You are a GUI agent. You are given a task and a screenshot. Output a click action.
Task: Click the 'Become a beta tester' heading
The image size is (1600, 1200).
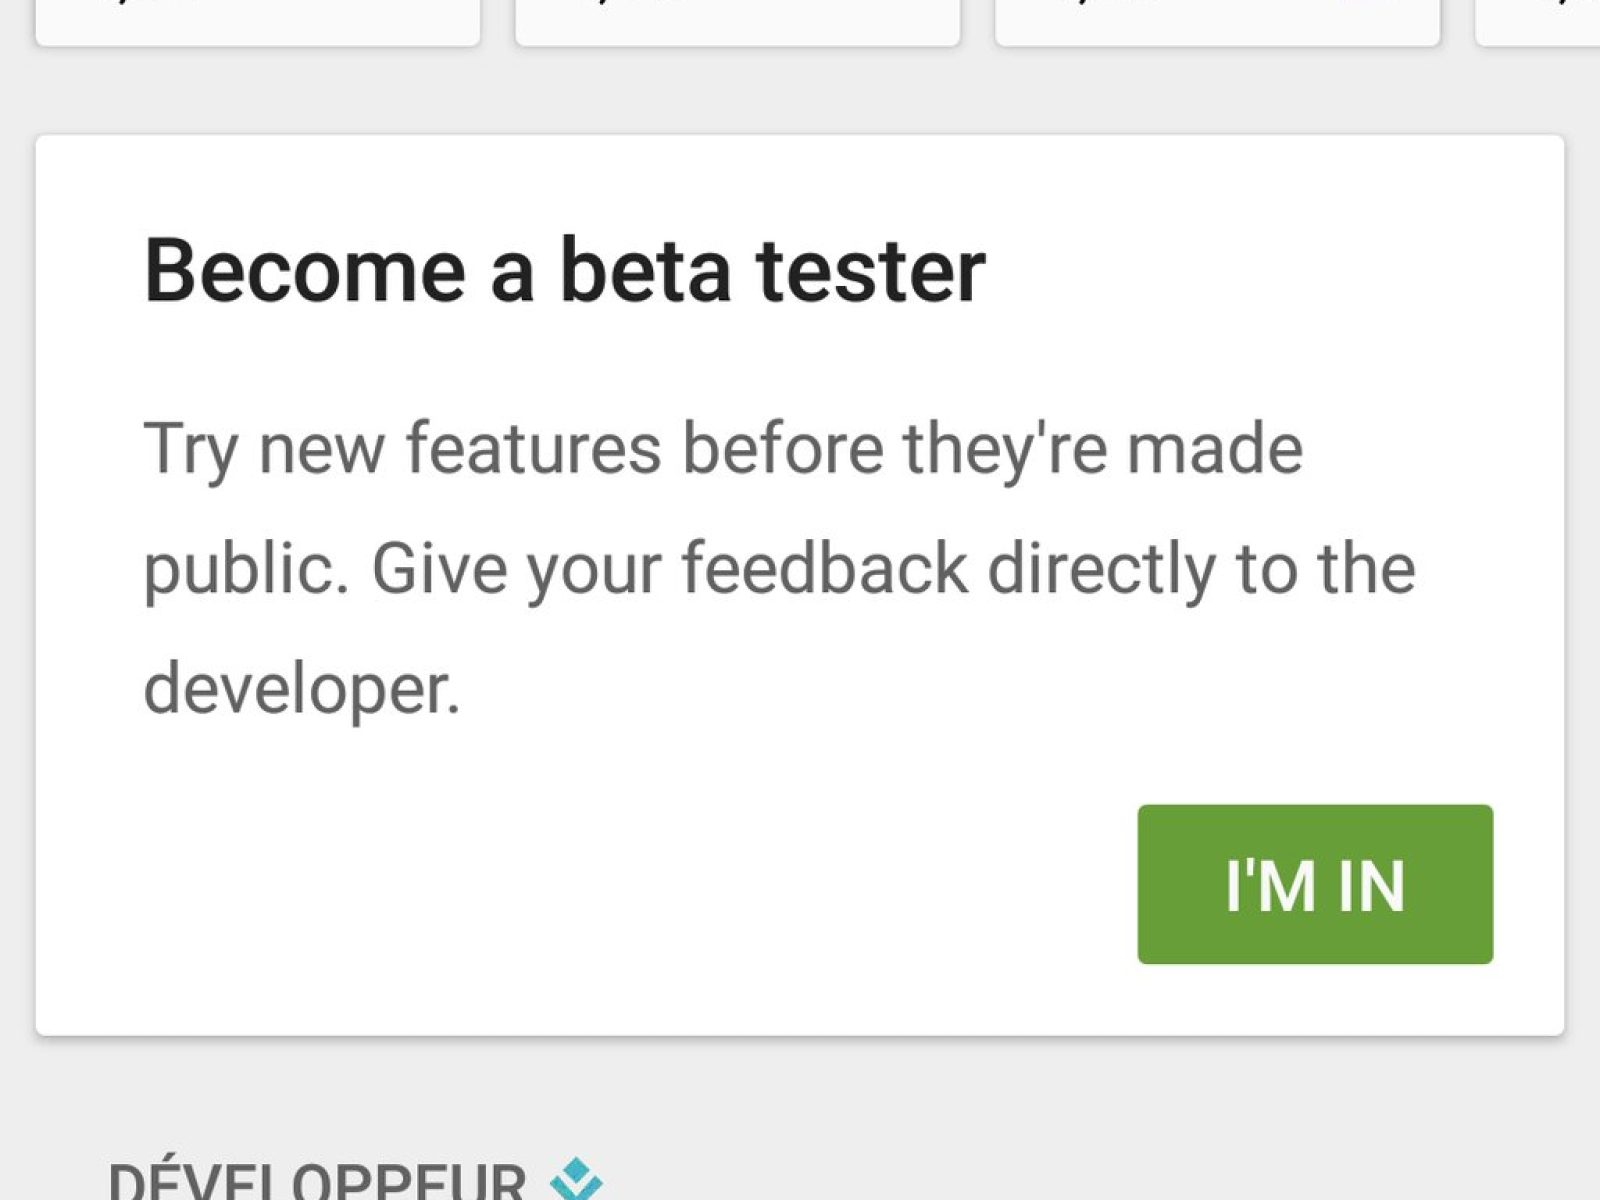[x=565, y=270]
